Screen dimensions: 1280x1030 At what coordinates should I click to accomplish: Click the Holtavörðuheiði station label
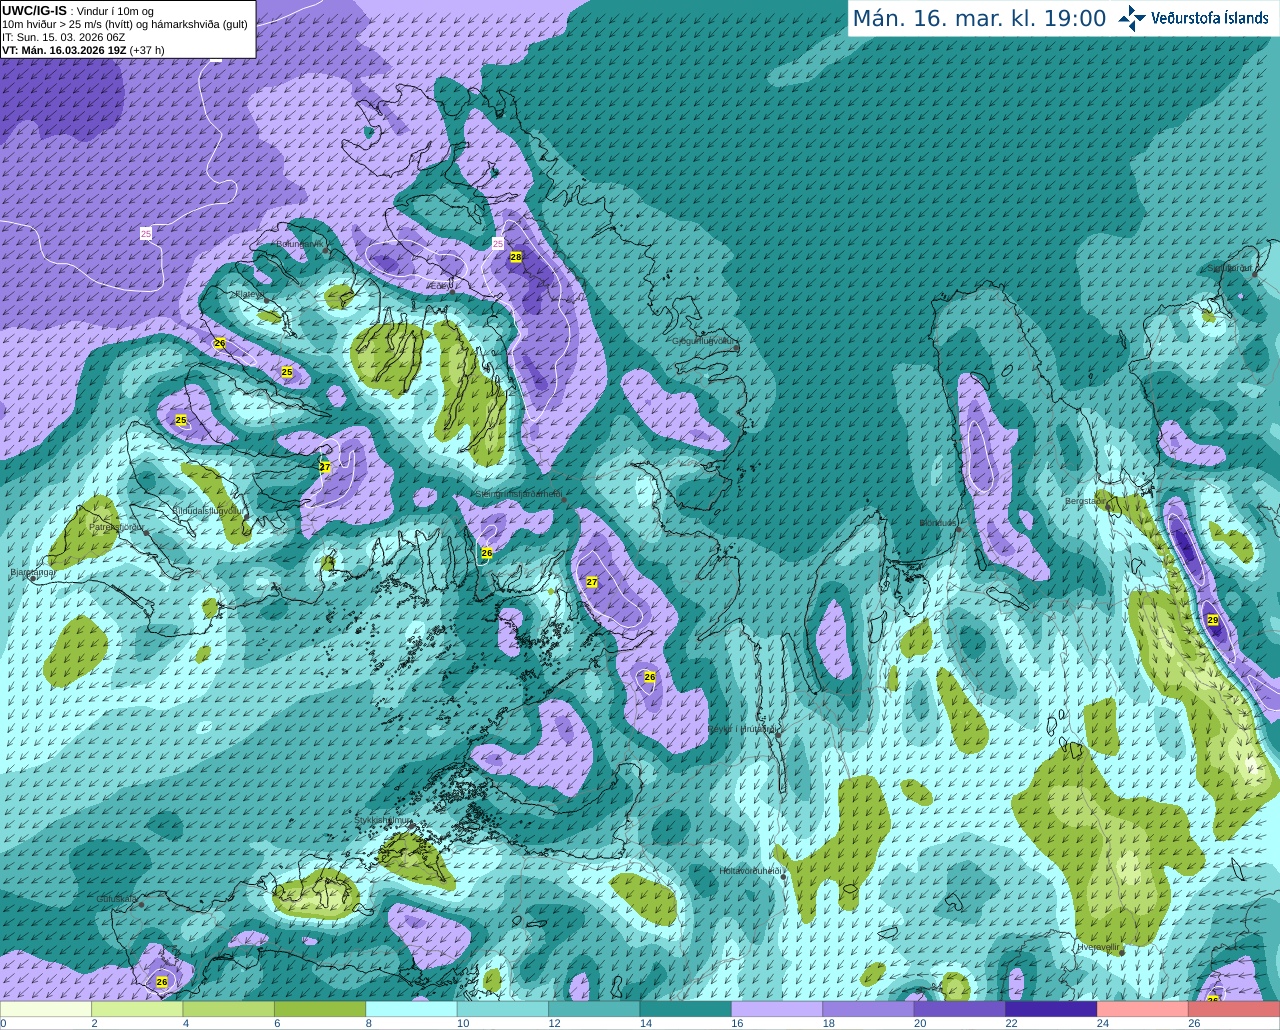tap(750, 871)
